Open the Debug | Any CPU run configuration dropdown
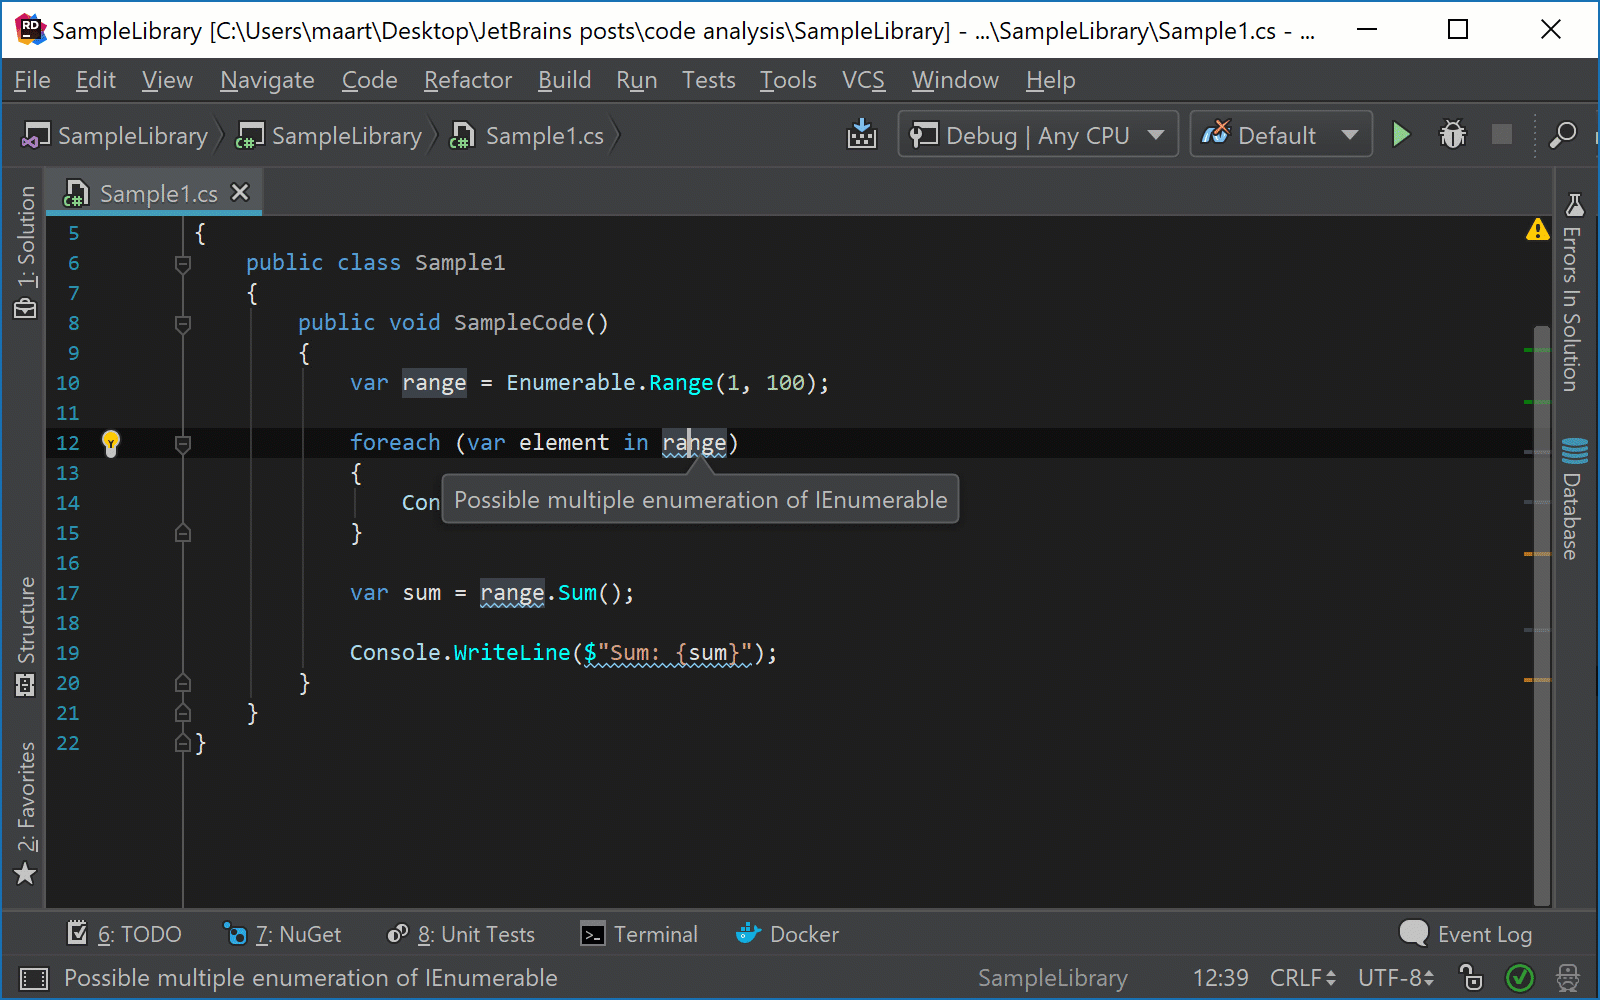The image size is (1600, 1000). (1037, 135)
